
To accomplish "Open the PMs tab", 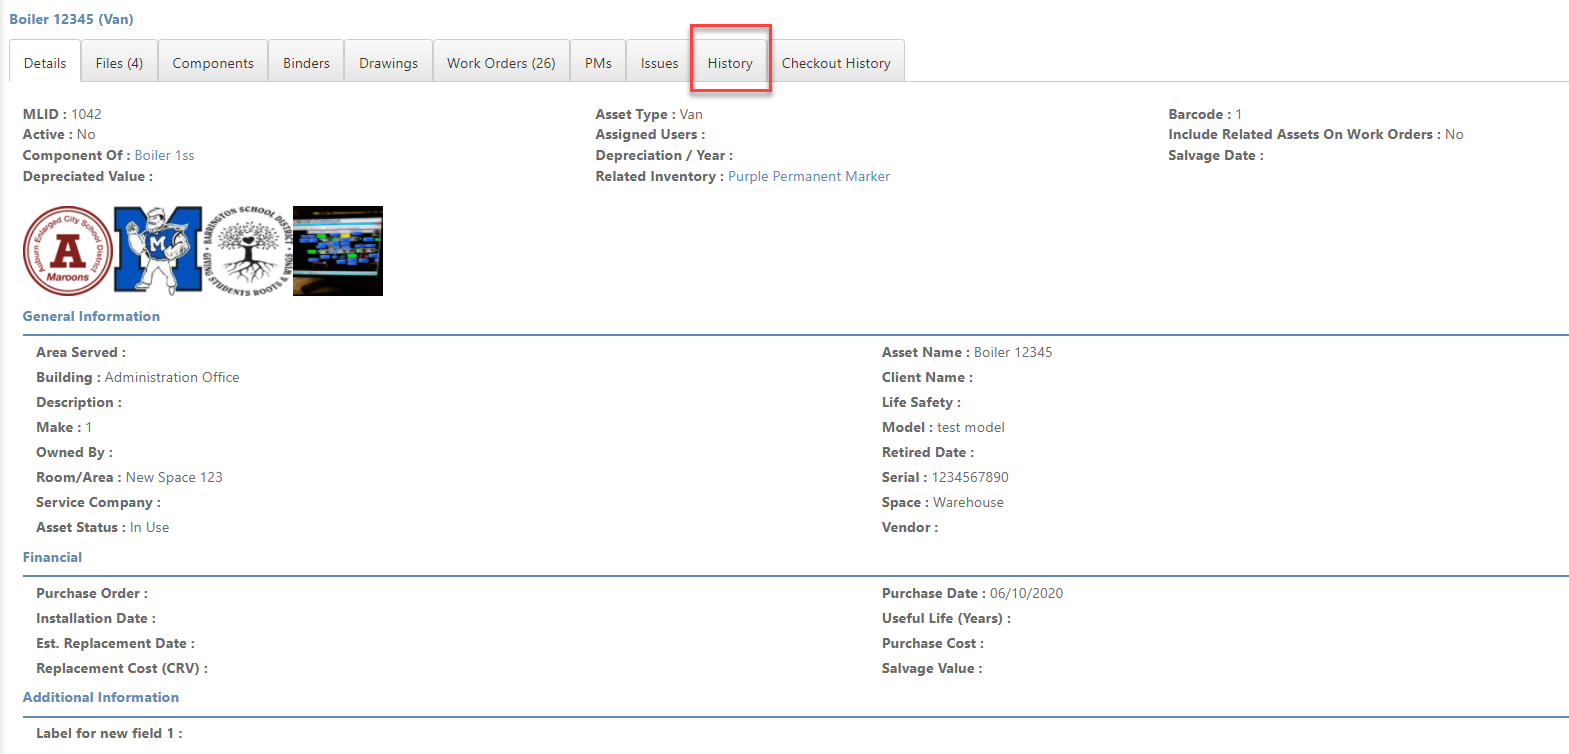I will (598, 62).
